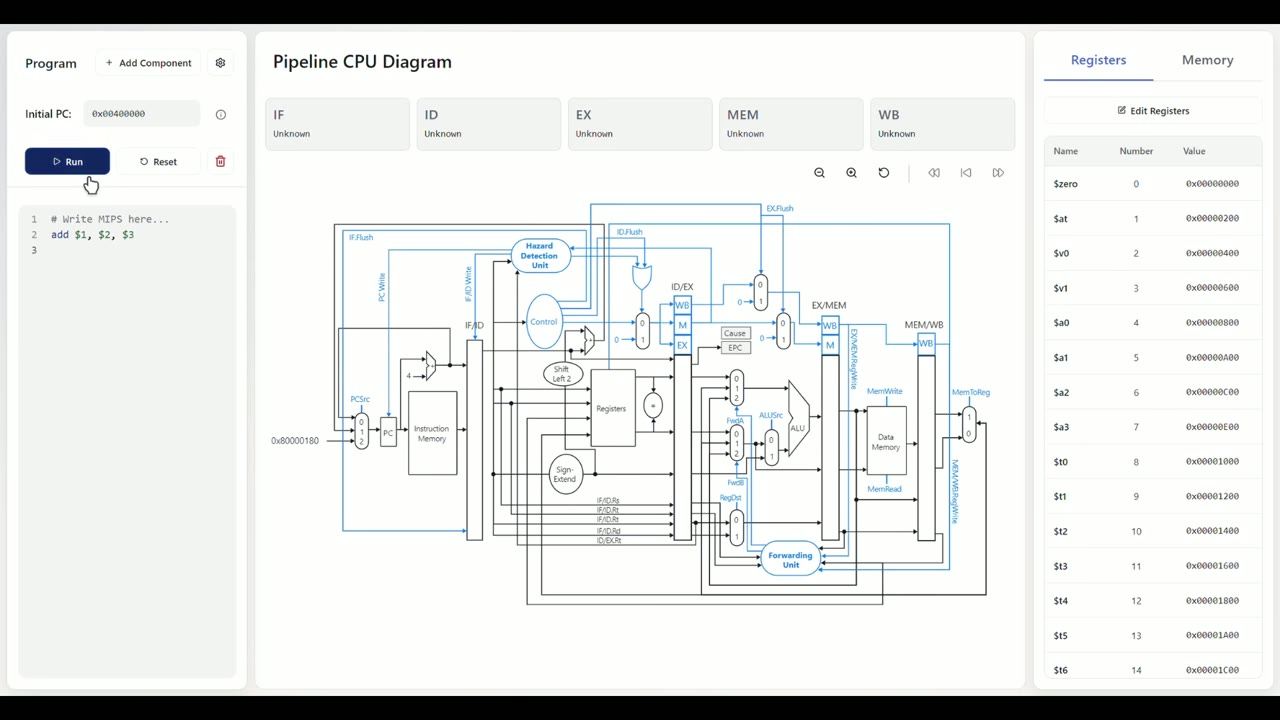Viewport: 1280px width, 720px height.
Task: Click the Sign-Extend oval
Action: (x=565, y=474)
